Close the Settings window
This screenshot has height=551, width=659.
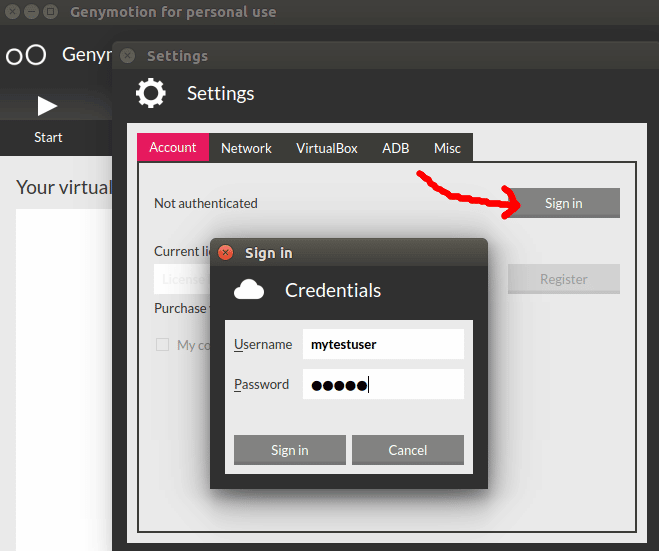127,56
